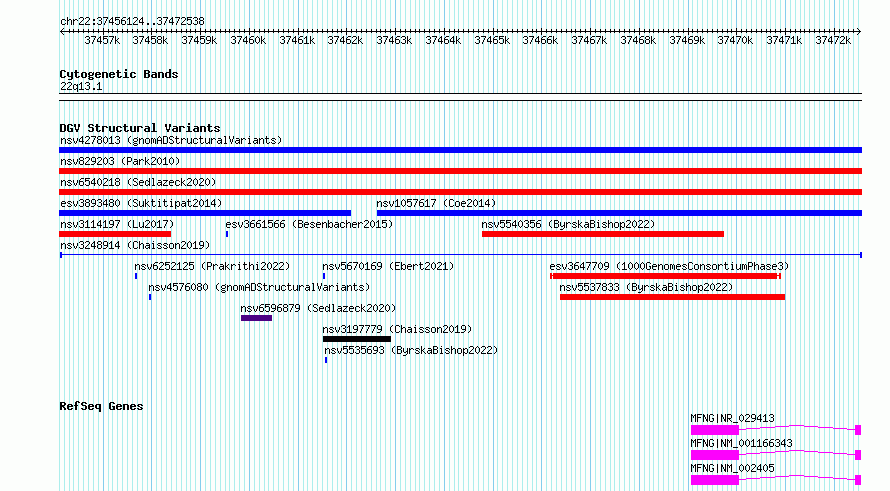Viewport: 890px width, 491px height.
Task: Click the 37467k ruler position
Action: point(589,40)
